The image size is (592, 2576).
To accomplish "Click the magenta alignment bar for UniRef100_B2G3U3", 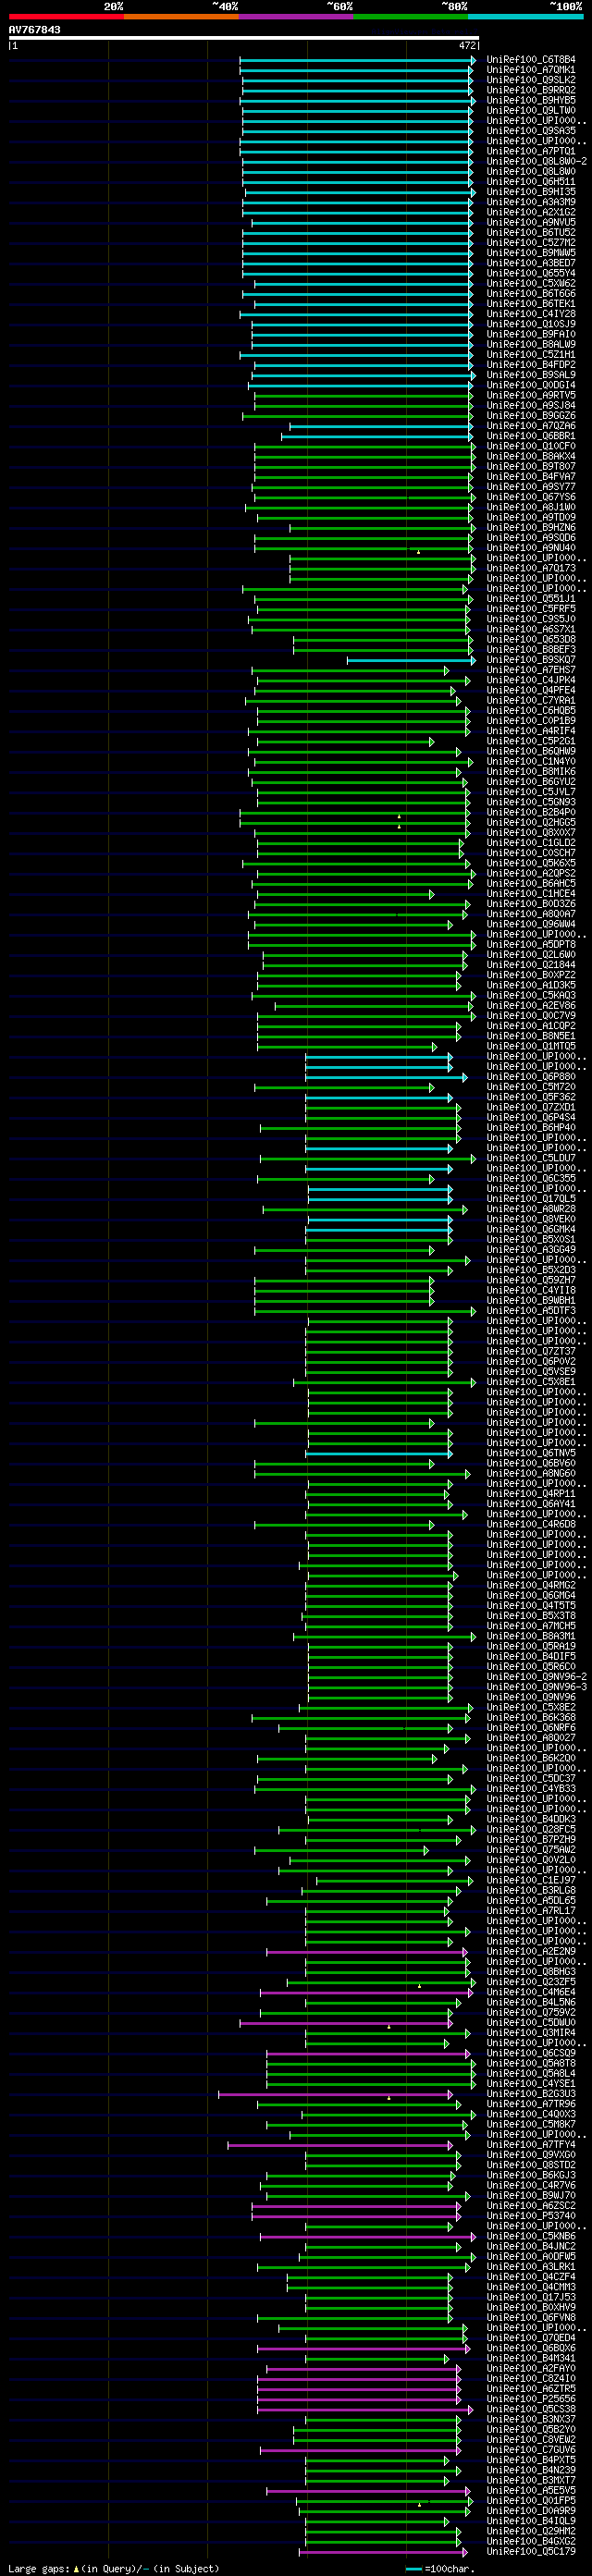I will 335,2093.
